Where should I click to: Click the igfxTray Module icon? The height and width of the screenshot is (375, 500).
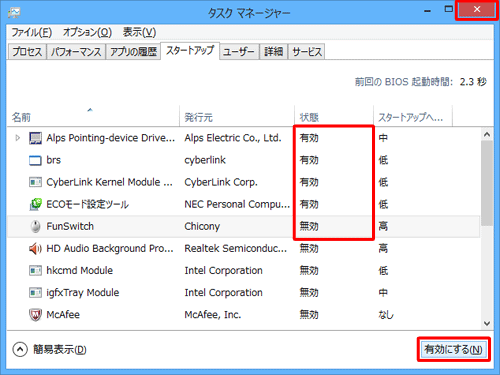(x=35, y=293)
